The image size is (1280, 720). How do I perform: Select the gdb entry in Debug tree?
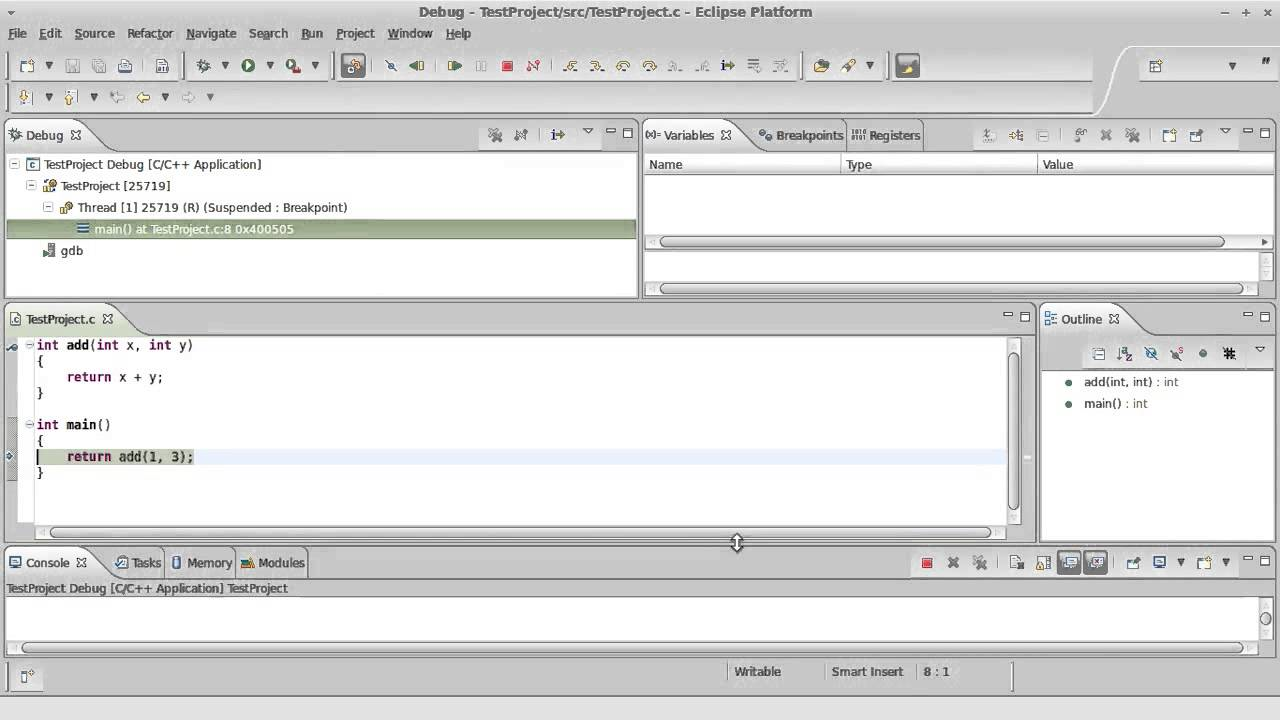(x=72, y=250)
